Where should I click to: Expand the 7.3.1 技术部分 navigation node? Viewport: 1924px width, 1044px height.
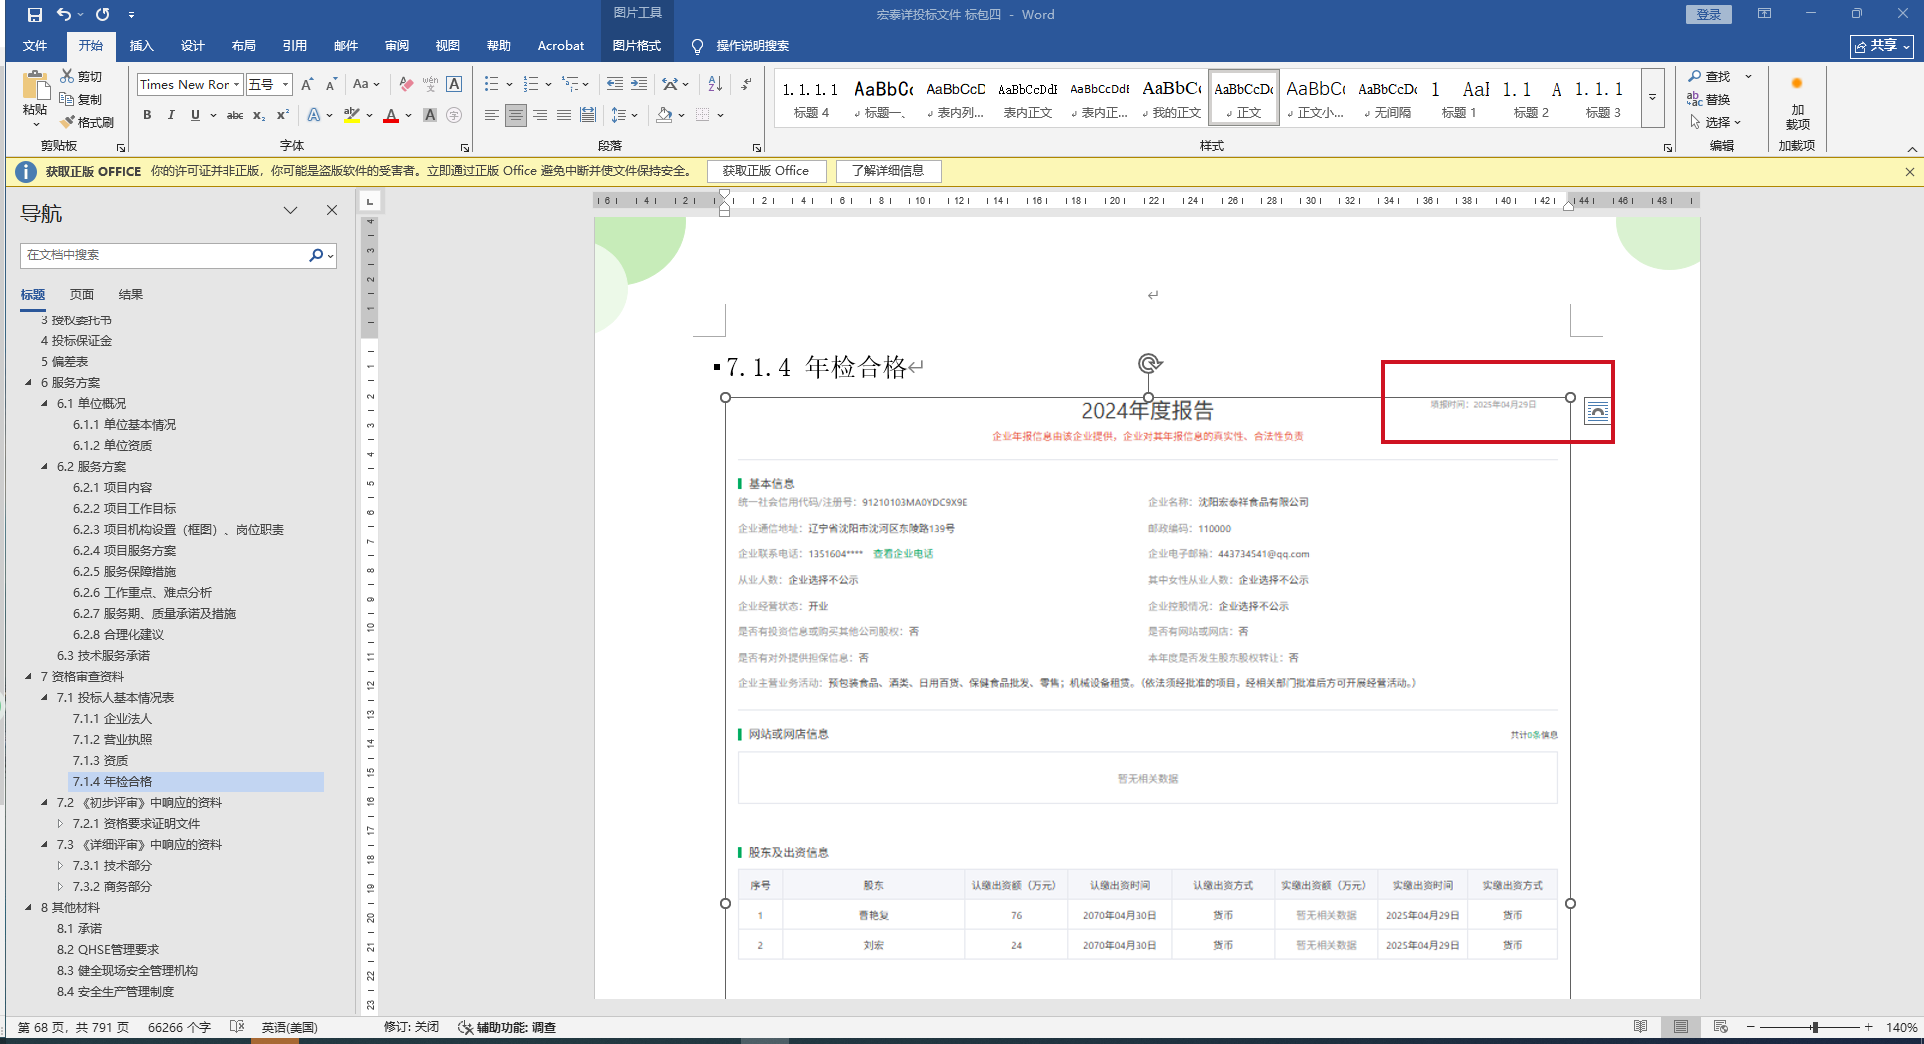coord(60,865)
